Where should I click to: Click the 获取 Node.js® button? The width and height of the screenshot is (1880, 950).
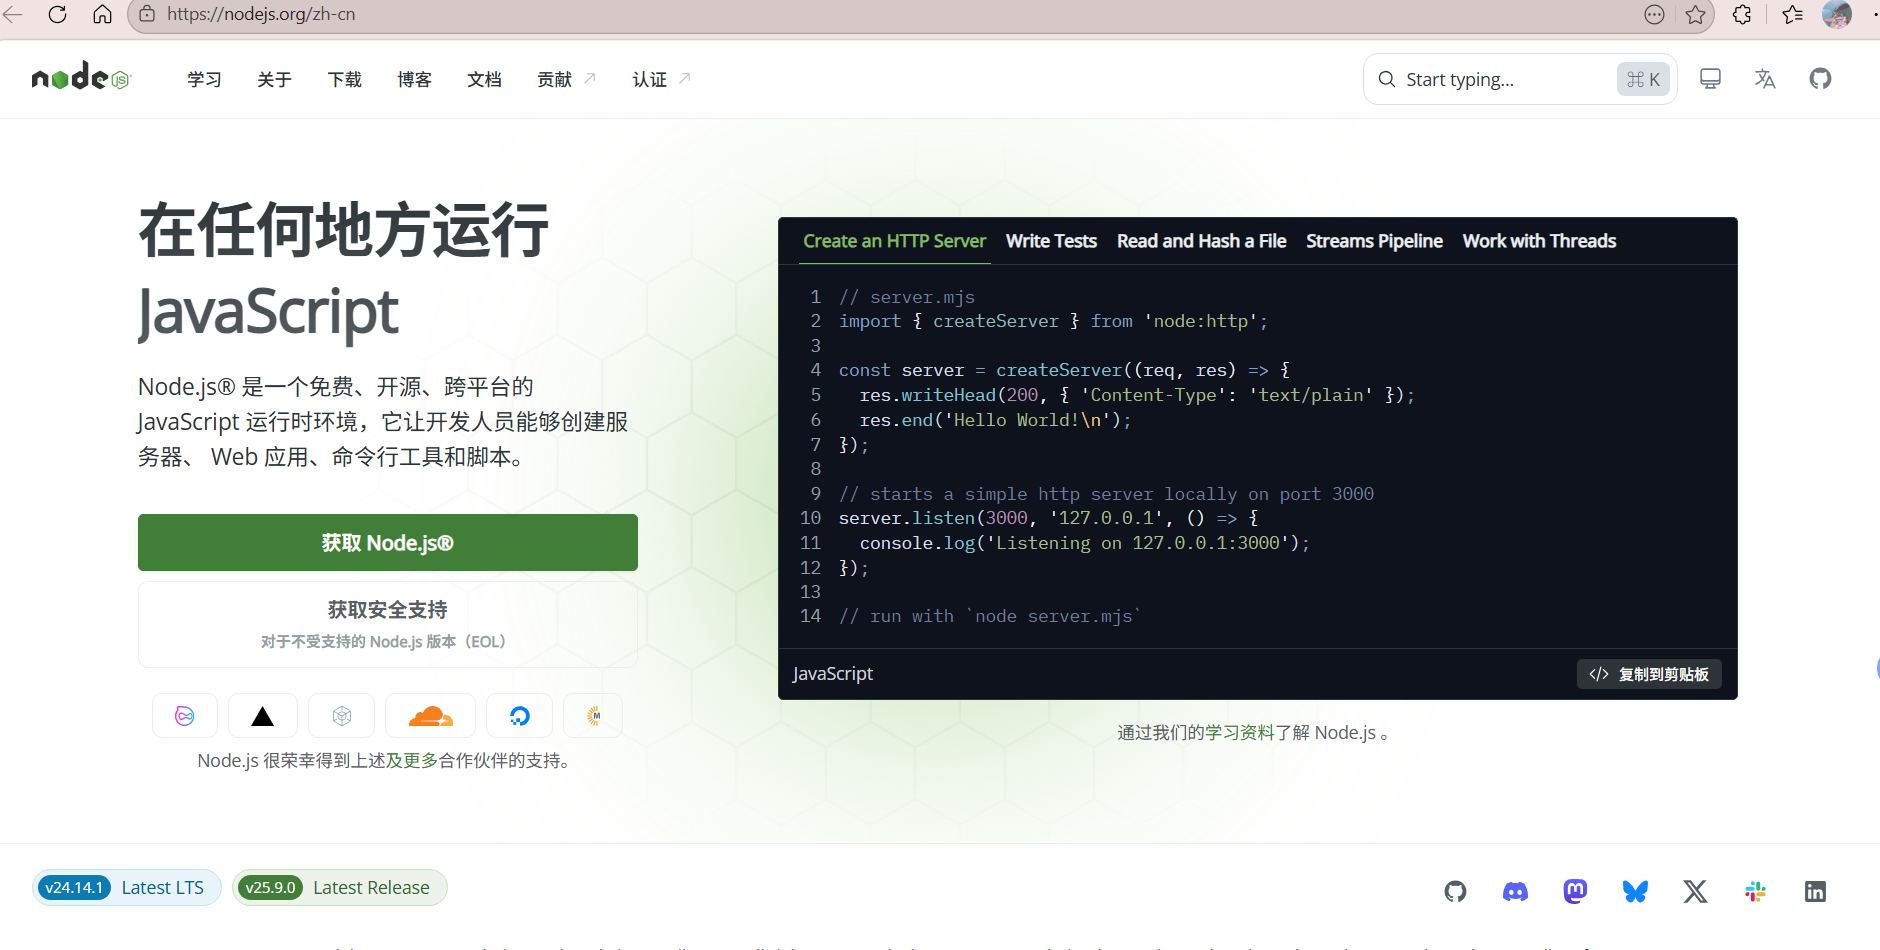pyautogui.click(x=387, y=542)
